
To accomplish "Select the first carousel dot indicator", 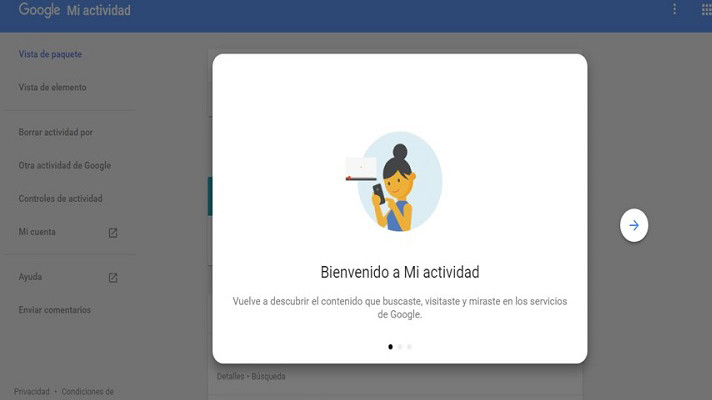I will (390, 347).
